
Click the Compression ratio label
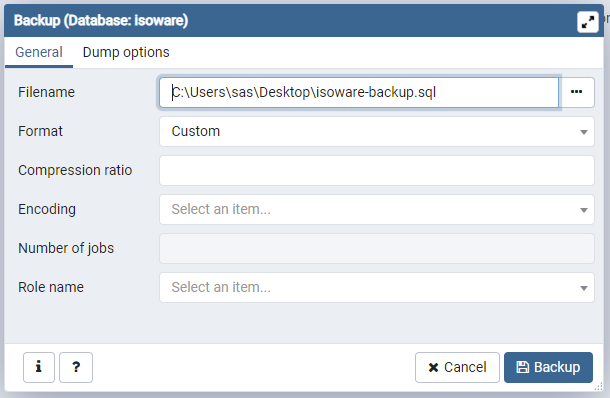(x=75, y=170)
